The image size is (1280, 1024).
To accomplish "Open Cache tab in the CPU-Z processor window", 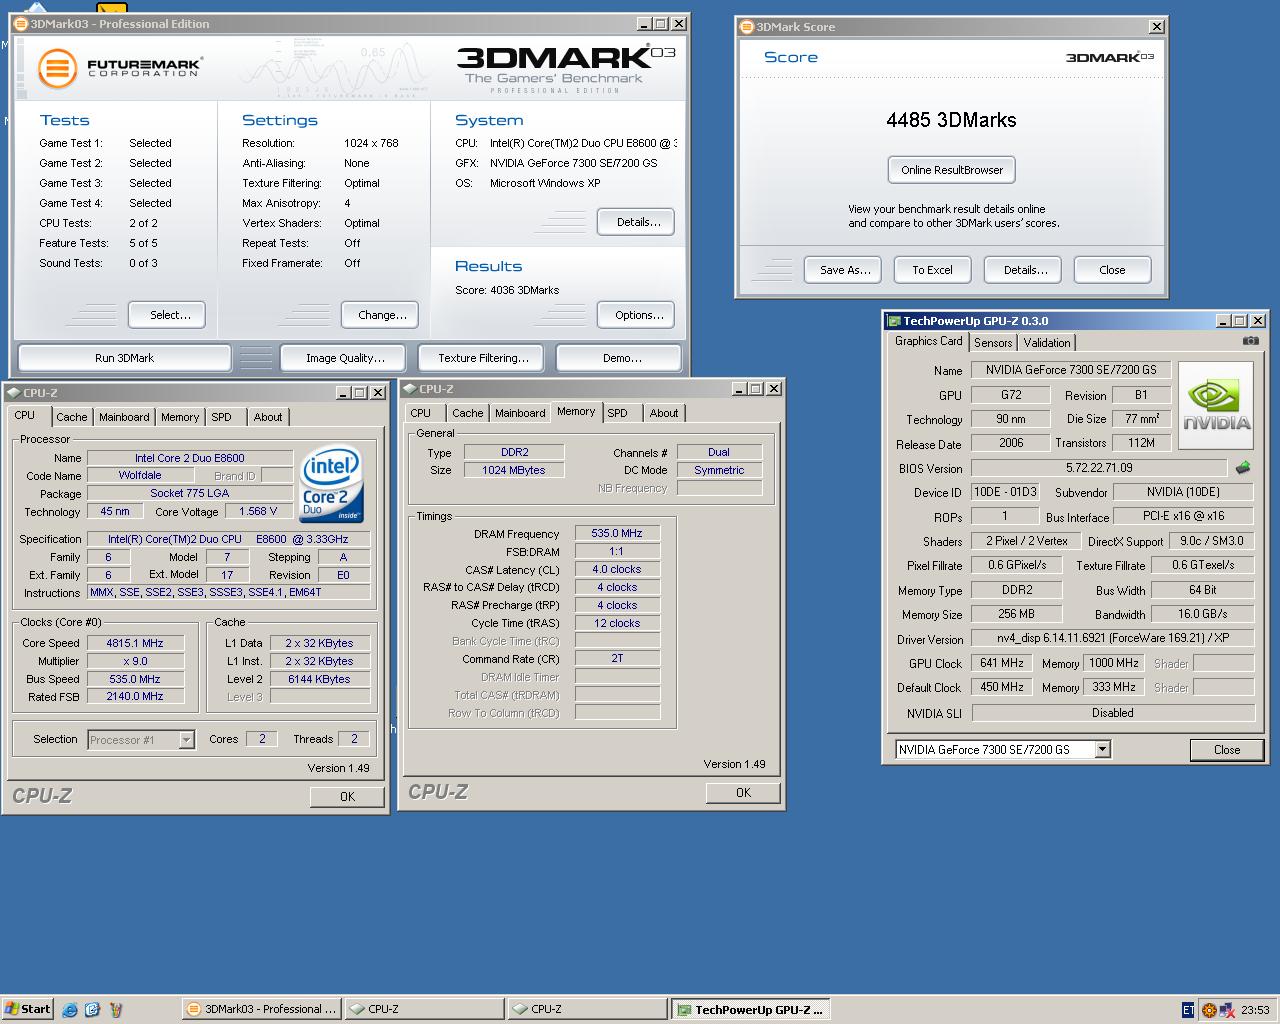I will point(72,417).
